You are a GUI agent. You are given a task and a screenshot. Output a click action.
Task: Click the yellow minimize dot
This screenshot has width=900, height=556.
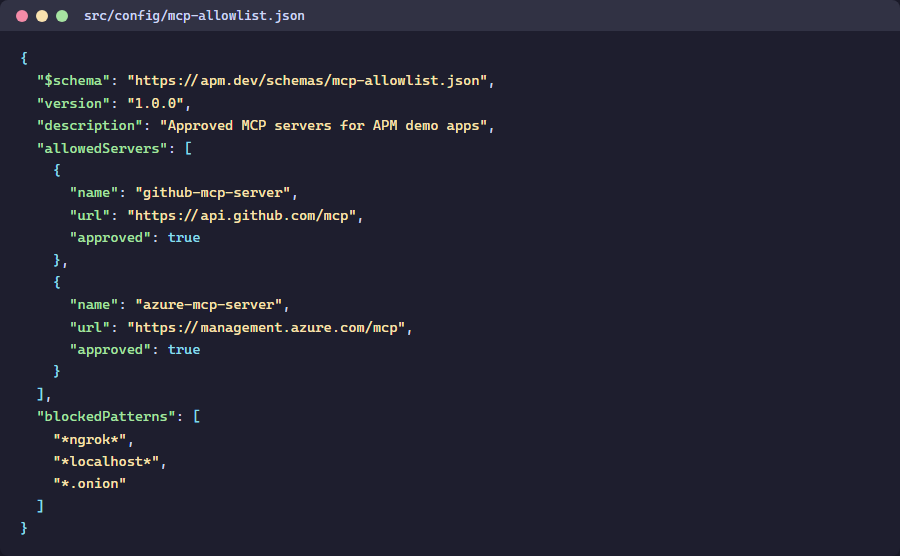42,16
